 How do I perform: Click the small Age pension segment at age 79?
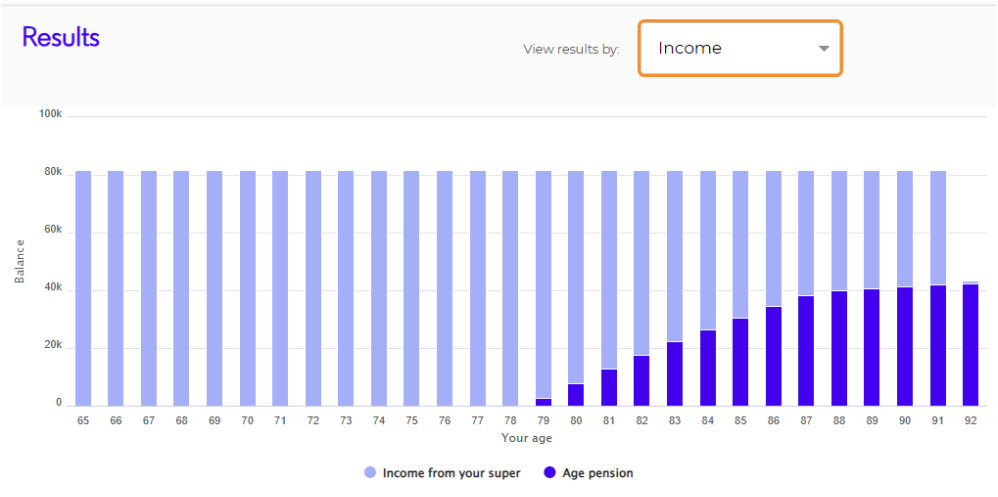[x=543, y=402]
